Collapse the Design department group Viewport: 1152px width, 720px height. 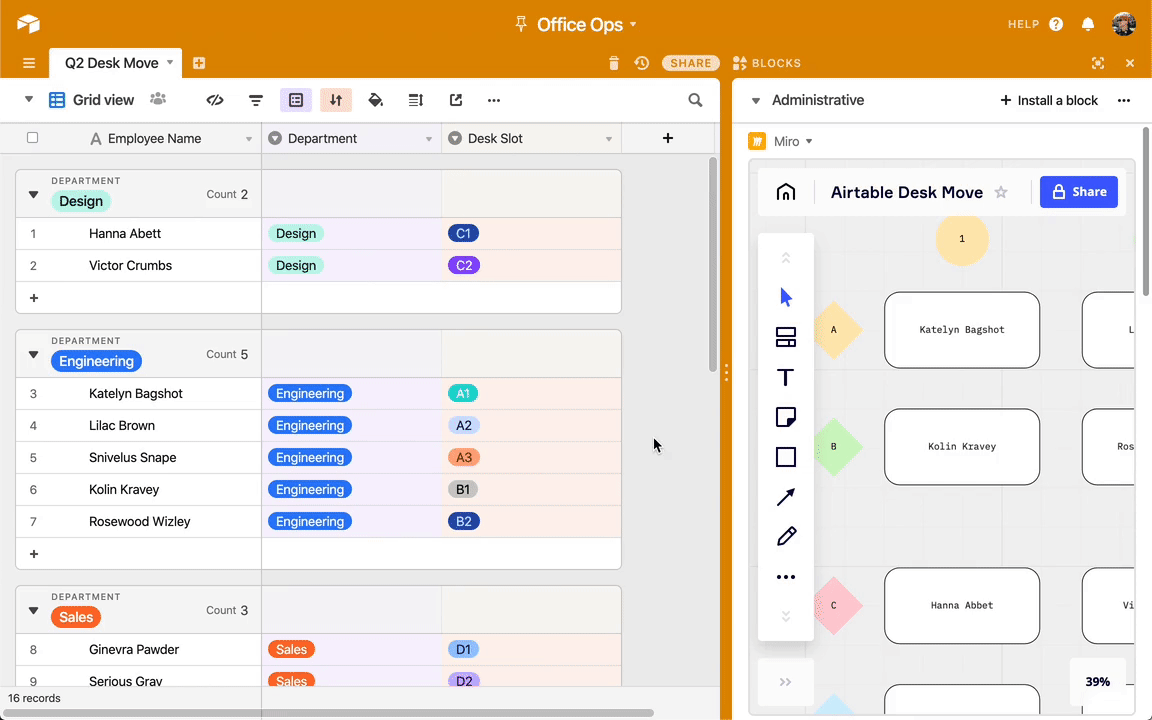[x=33, y=195]
